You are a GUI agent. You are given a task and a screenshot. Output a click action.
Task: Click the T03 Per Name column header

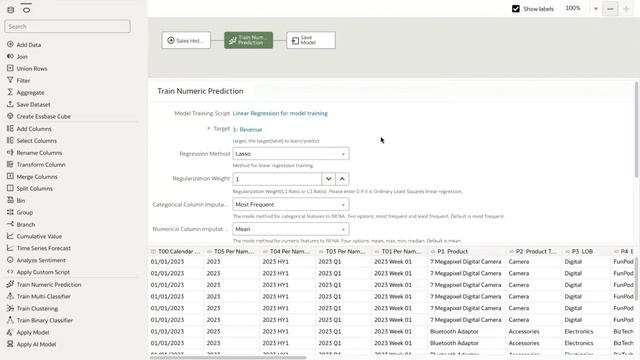tap(343, 251)
